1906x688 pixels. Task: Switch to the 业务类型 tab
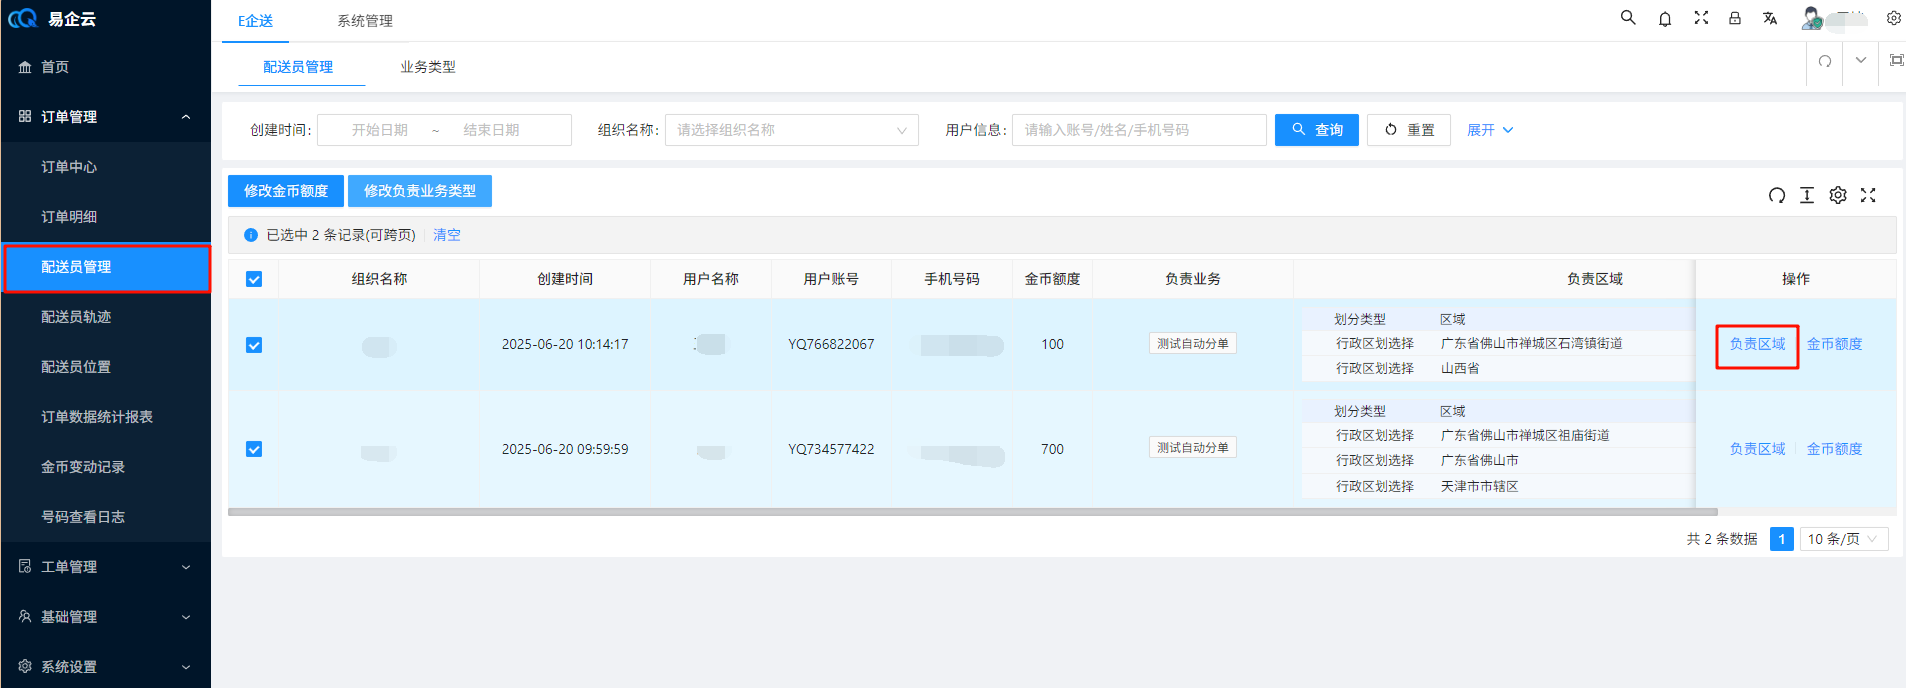(x=427, y=67)
